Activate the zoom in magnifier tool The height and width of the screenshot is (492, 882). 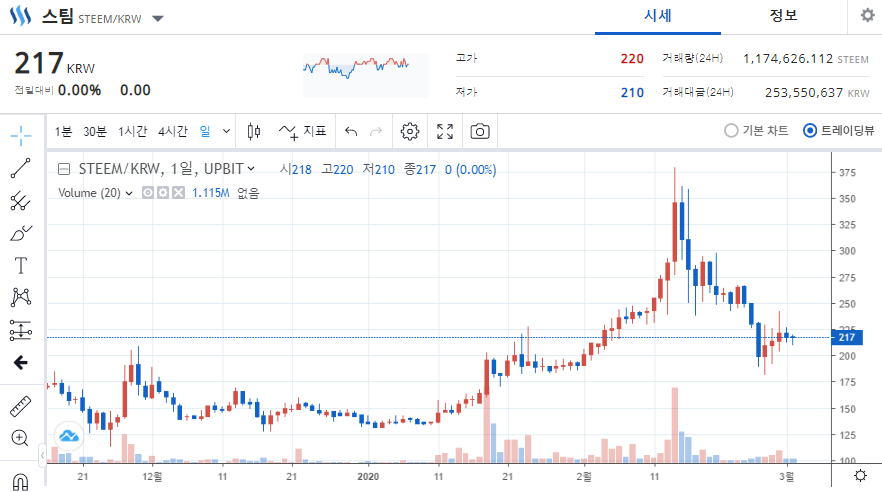[20, 438]
